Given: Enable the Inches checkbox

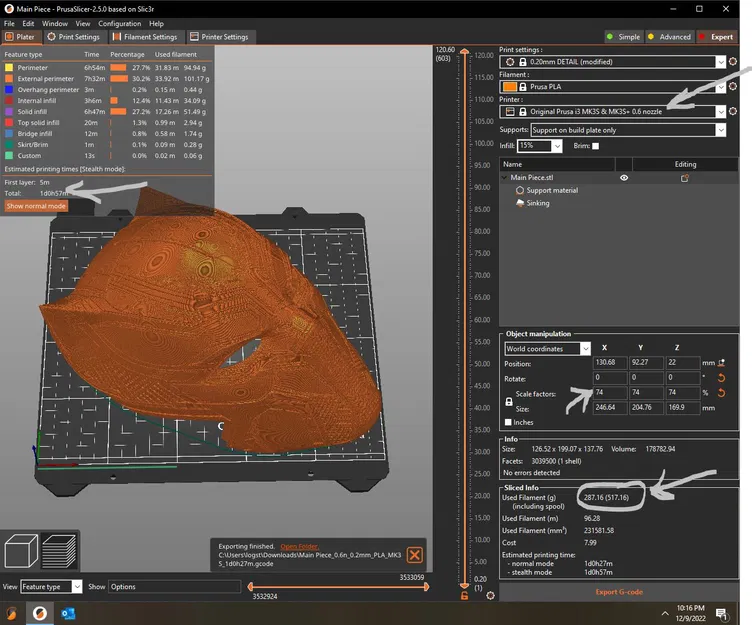Looking at the screenshot, I should pyautogui.click(x=509, y=422).
